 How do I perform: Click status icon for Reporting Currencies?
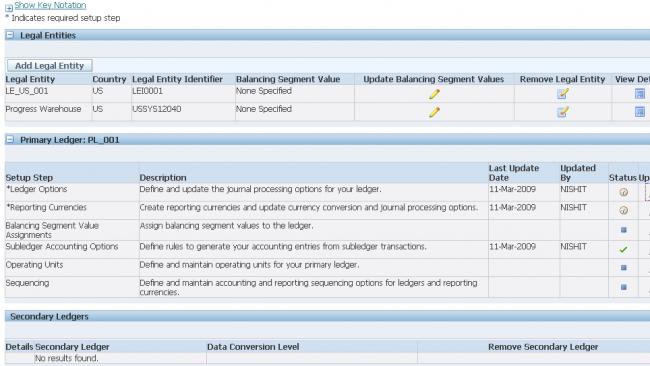coord(623,210)
